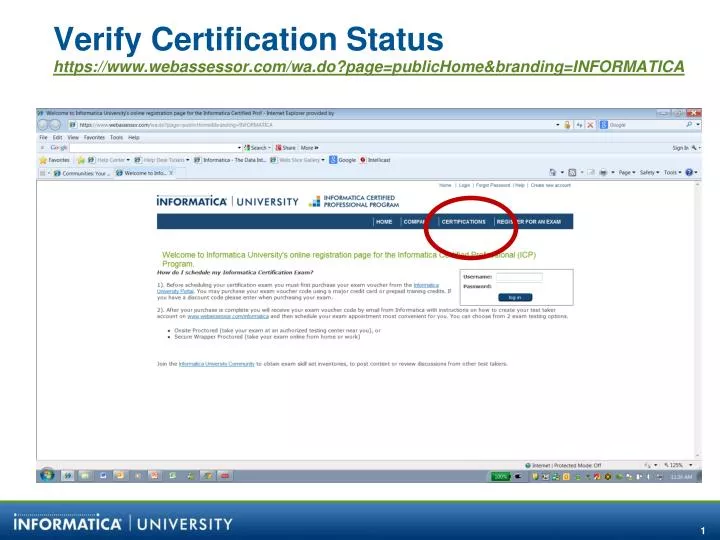Click the Login link at page top
This screenshot has width=720, height=540.
point(464,185)
